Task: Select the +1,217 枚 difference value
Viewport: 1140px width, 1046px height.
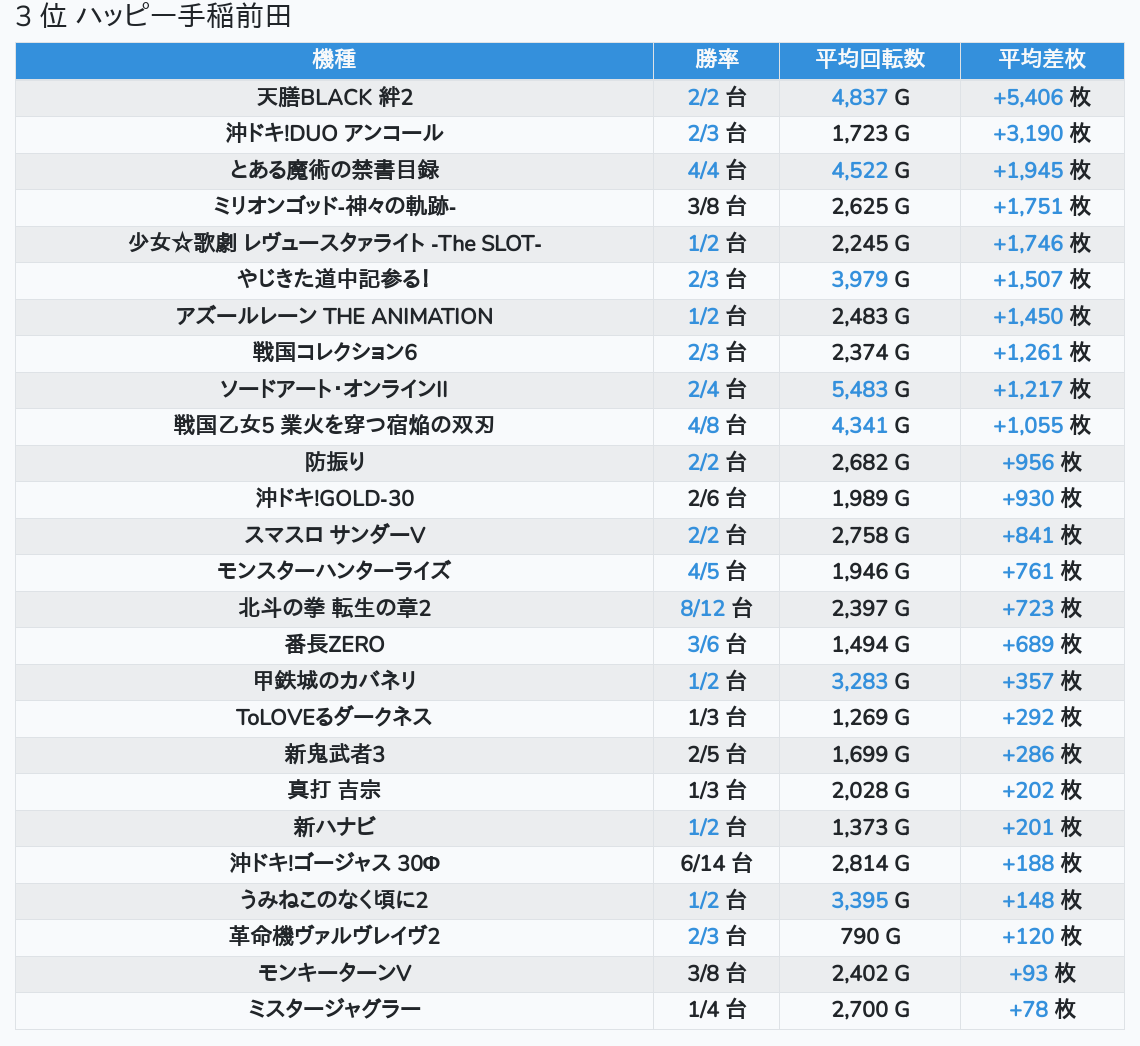Action: point(1042,389)
